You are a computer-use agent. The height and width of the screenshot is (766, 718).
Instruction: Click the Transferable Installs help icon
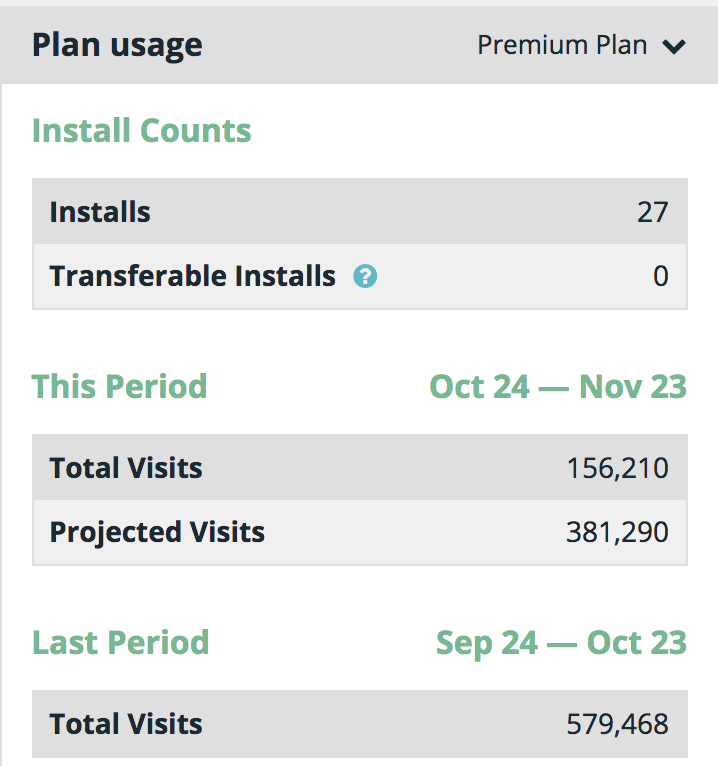tap(365, 277)
